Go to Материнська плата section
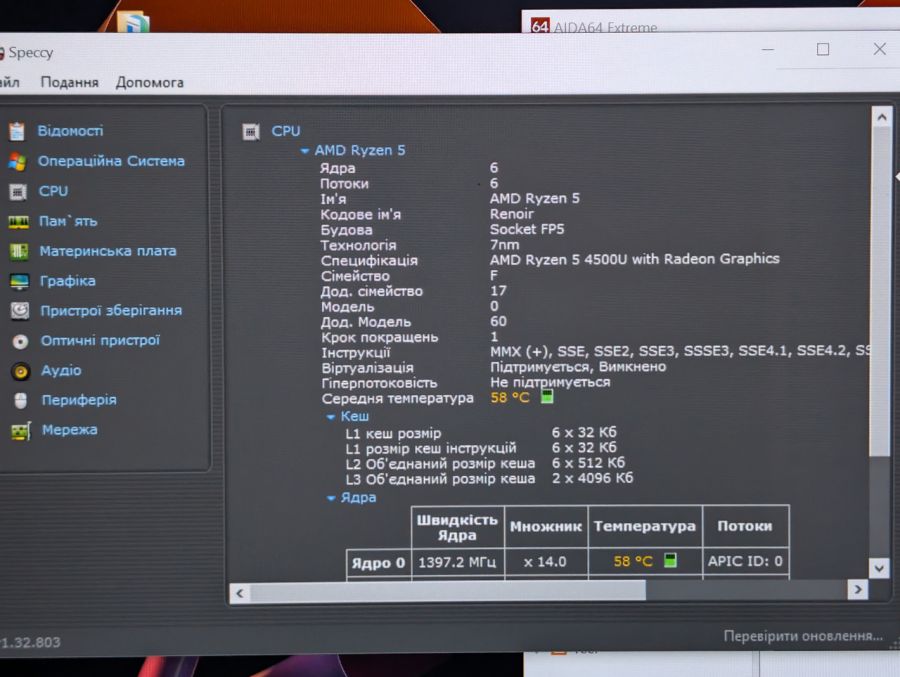900x677 pixels. [108, 251]
